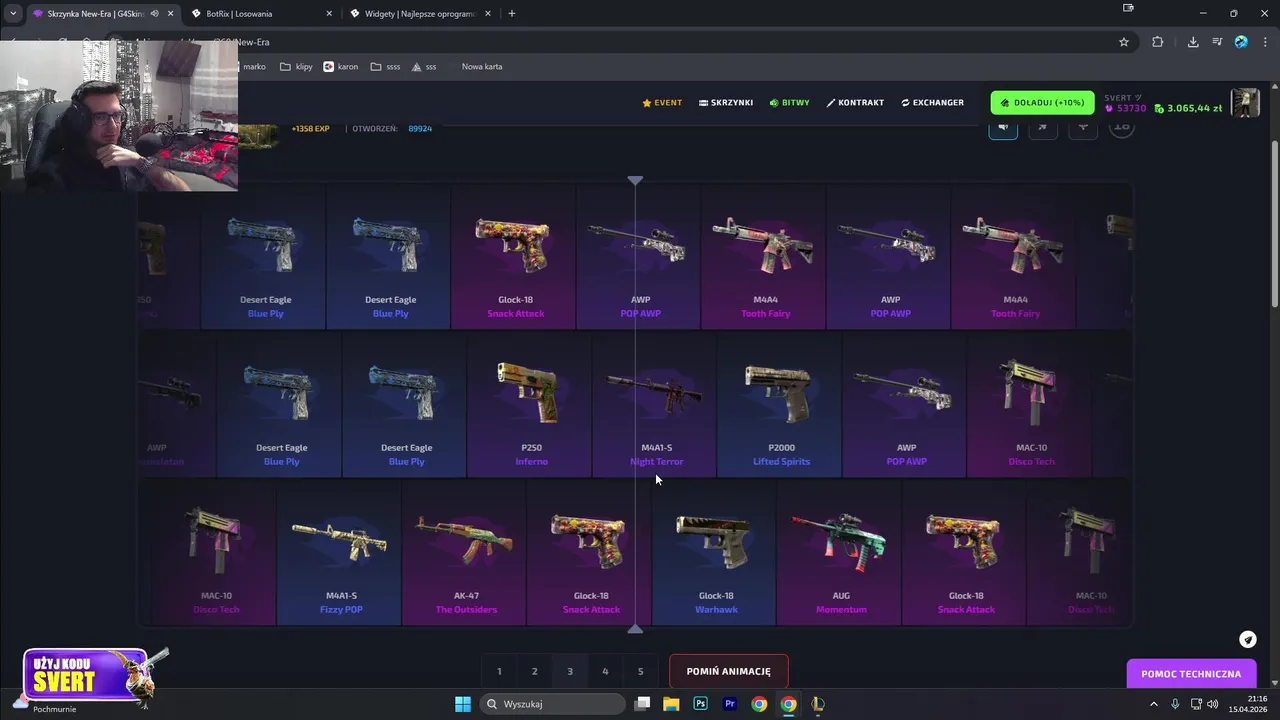Close the Widgety tab

pos(489,14)
